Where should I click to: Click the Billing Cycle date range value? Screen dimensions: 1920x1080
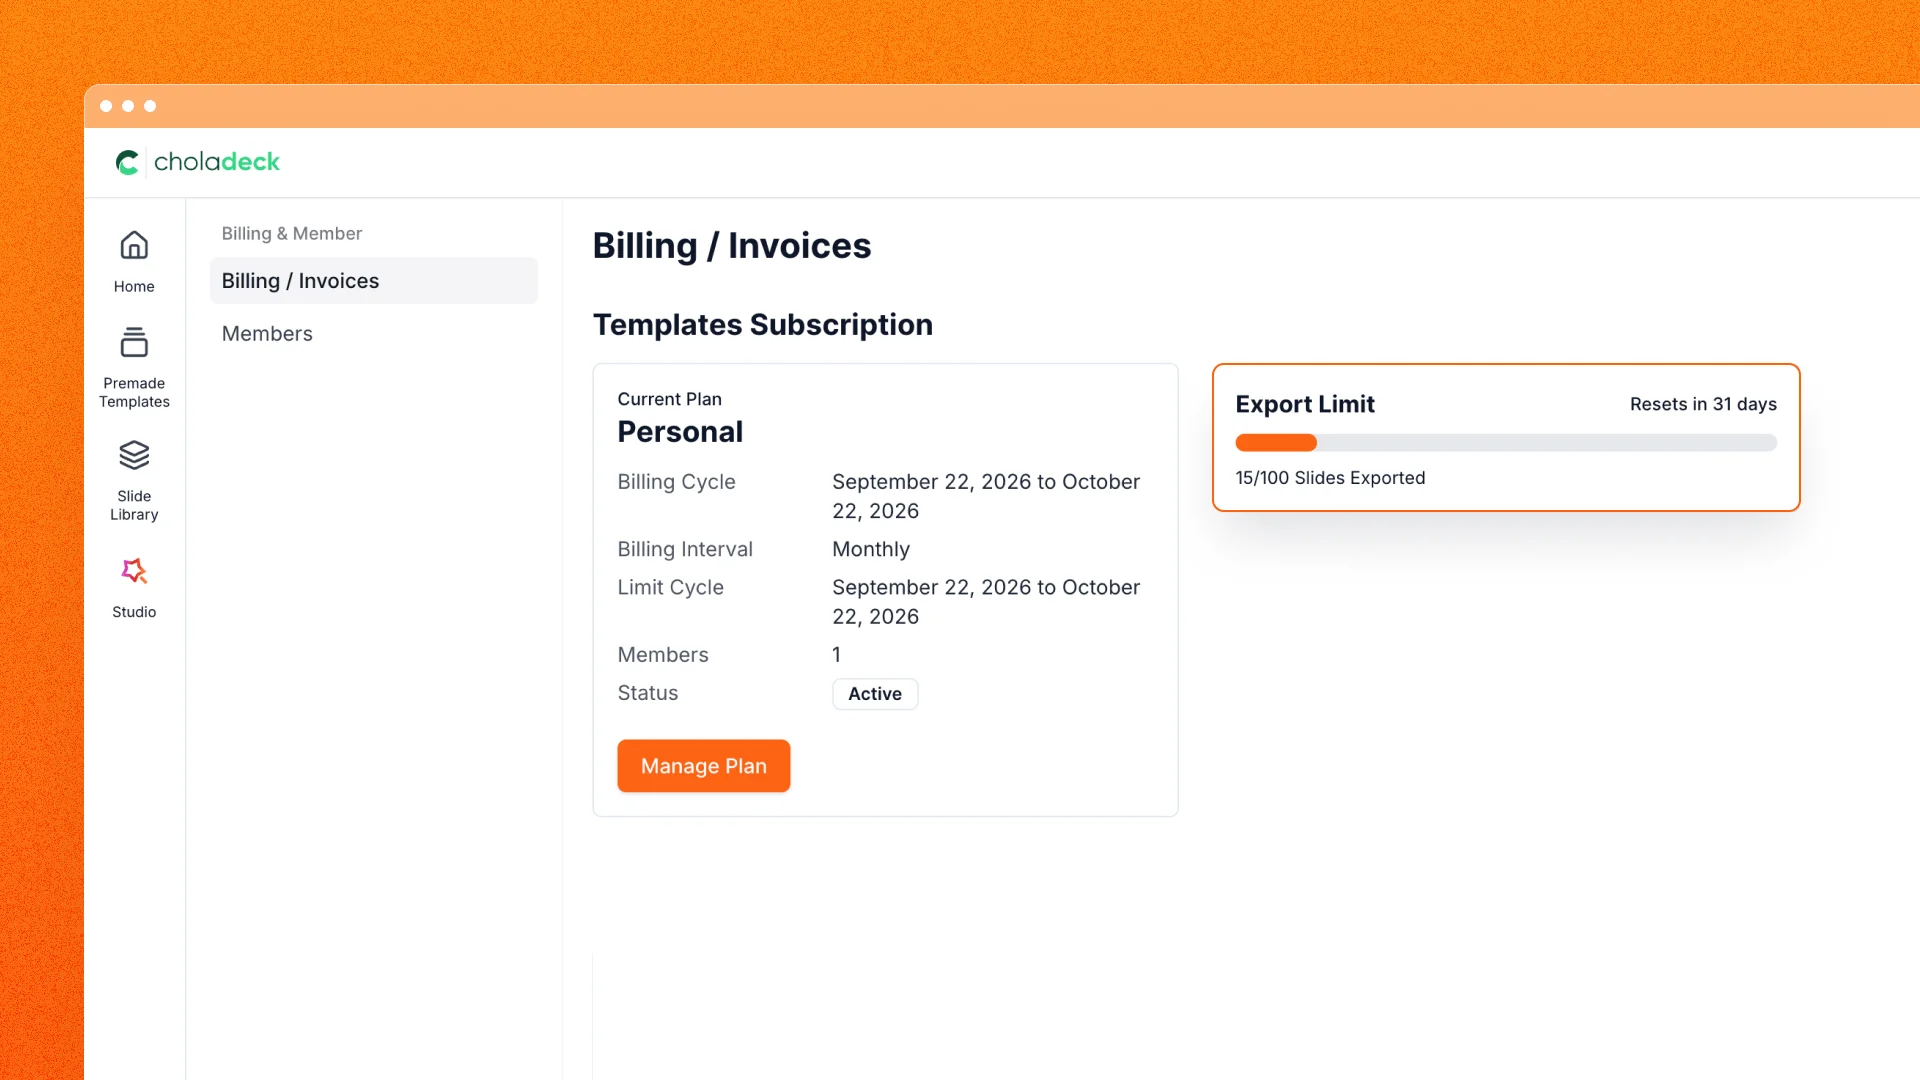[985, 496]
